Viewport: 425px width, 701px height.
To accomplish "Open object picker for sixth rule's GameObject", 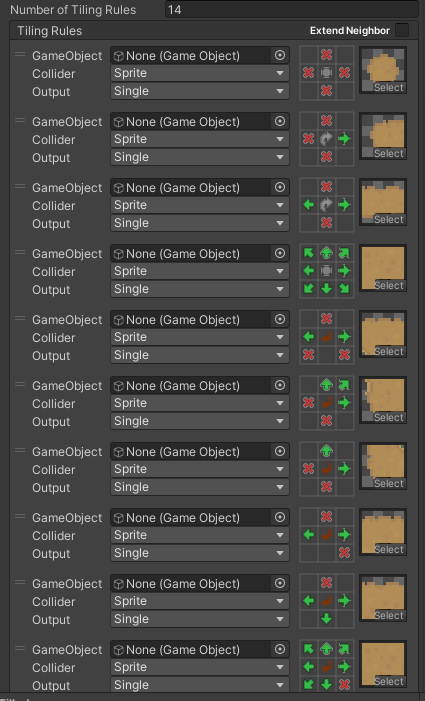I will pos(280,385).
